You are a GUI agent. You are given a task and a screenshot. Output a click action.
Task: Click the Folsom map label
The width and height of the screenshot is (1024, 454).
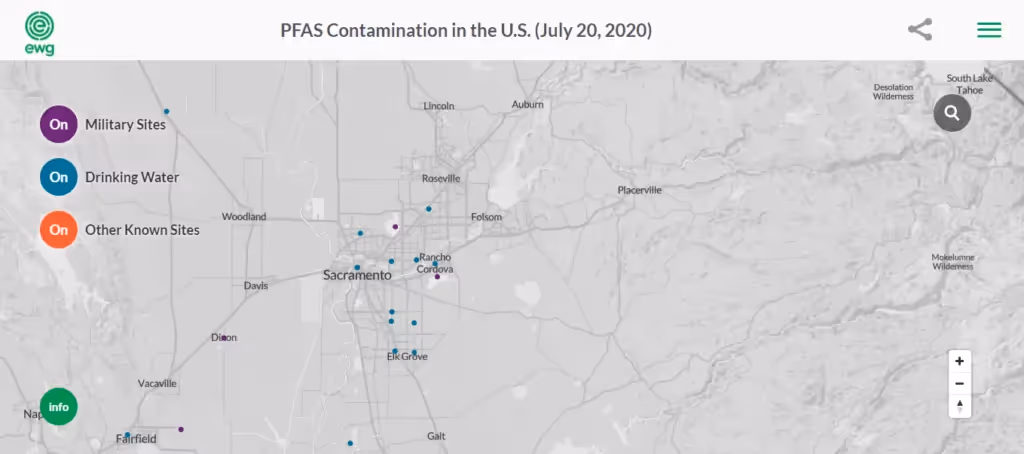[487, 217]
